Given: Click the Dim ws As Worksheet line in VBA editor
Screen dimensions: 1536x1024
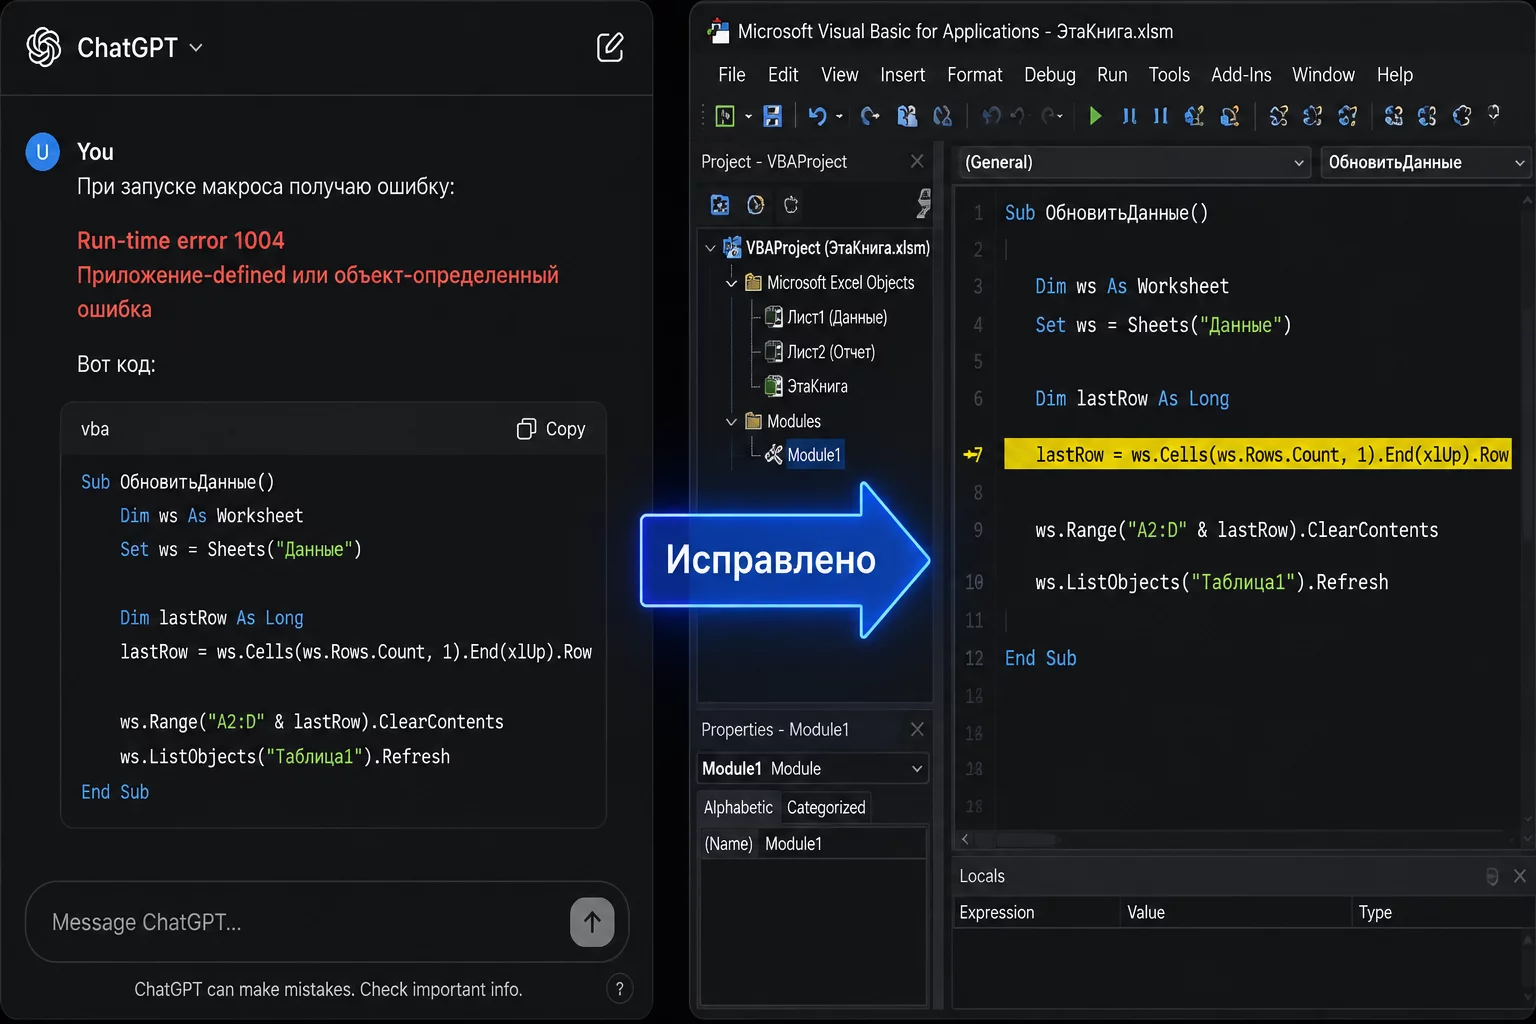Looking at the screenshot, I should (1132, 286).
